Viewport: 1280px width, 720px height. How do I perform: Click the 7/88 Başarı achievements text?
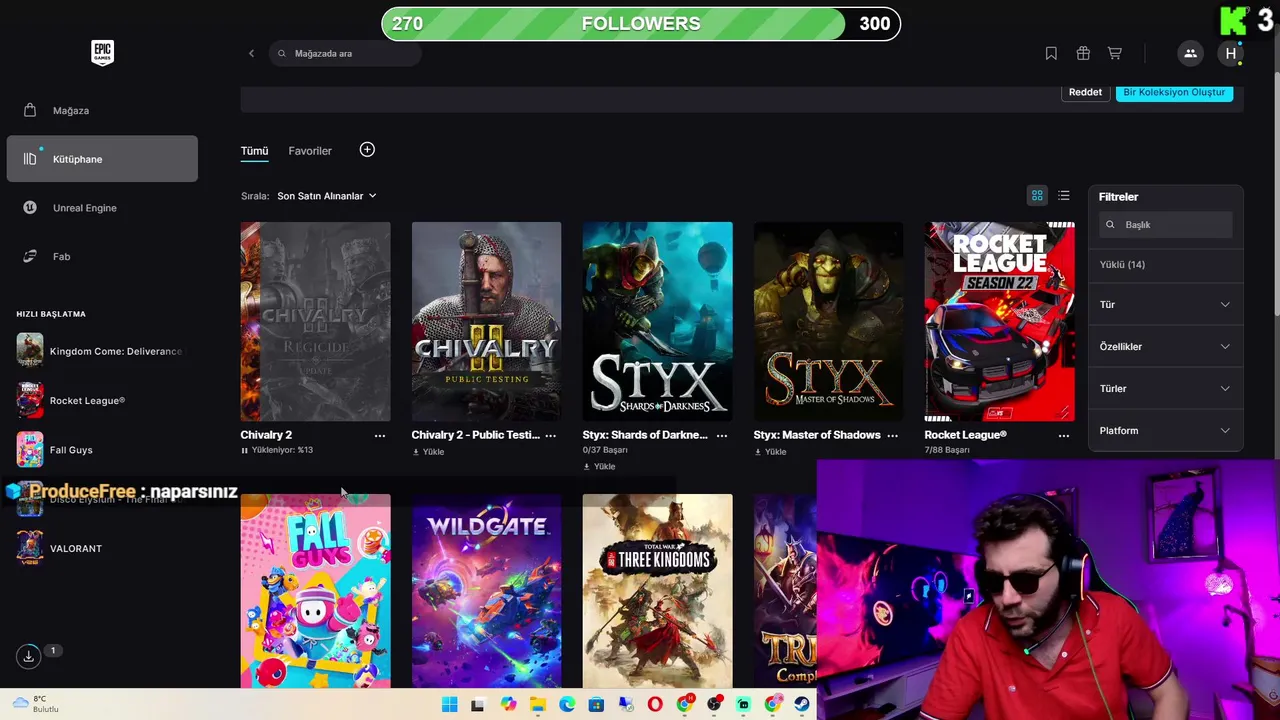pos(947,450)
